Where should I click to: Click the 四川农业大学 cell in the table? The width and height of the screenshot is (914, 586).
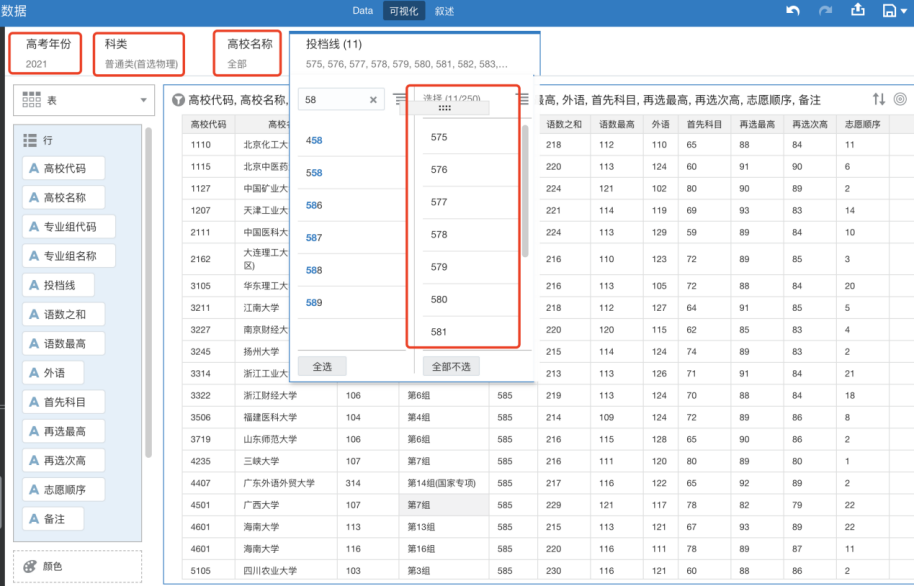[x=287, y=571]
